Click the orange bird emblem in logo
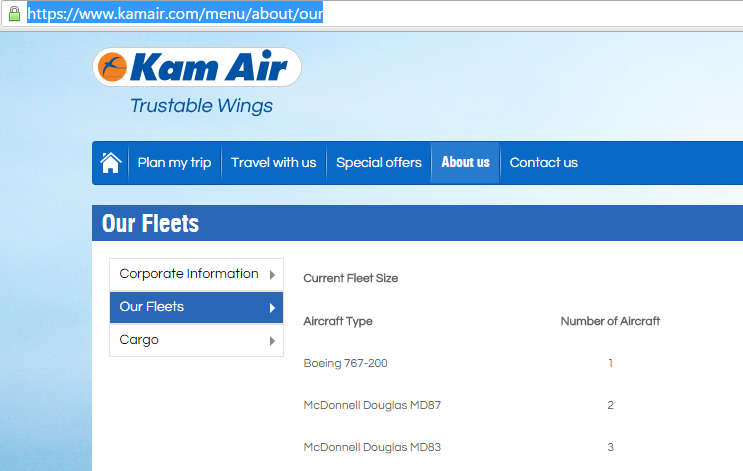743x471 pixels. pyautogui.click(x=113, y=68)
